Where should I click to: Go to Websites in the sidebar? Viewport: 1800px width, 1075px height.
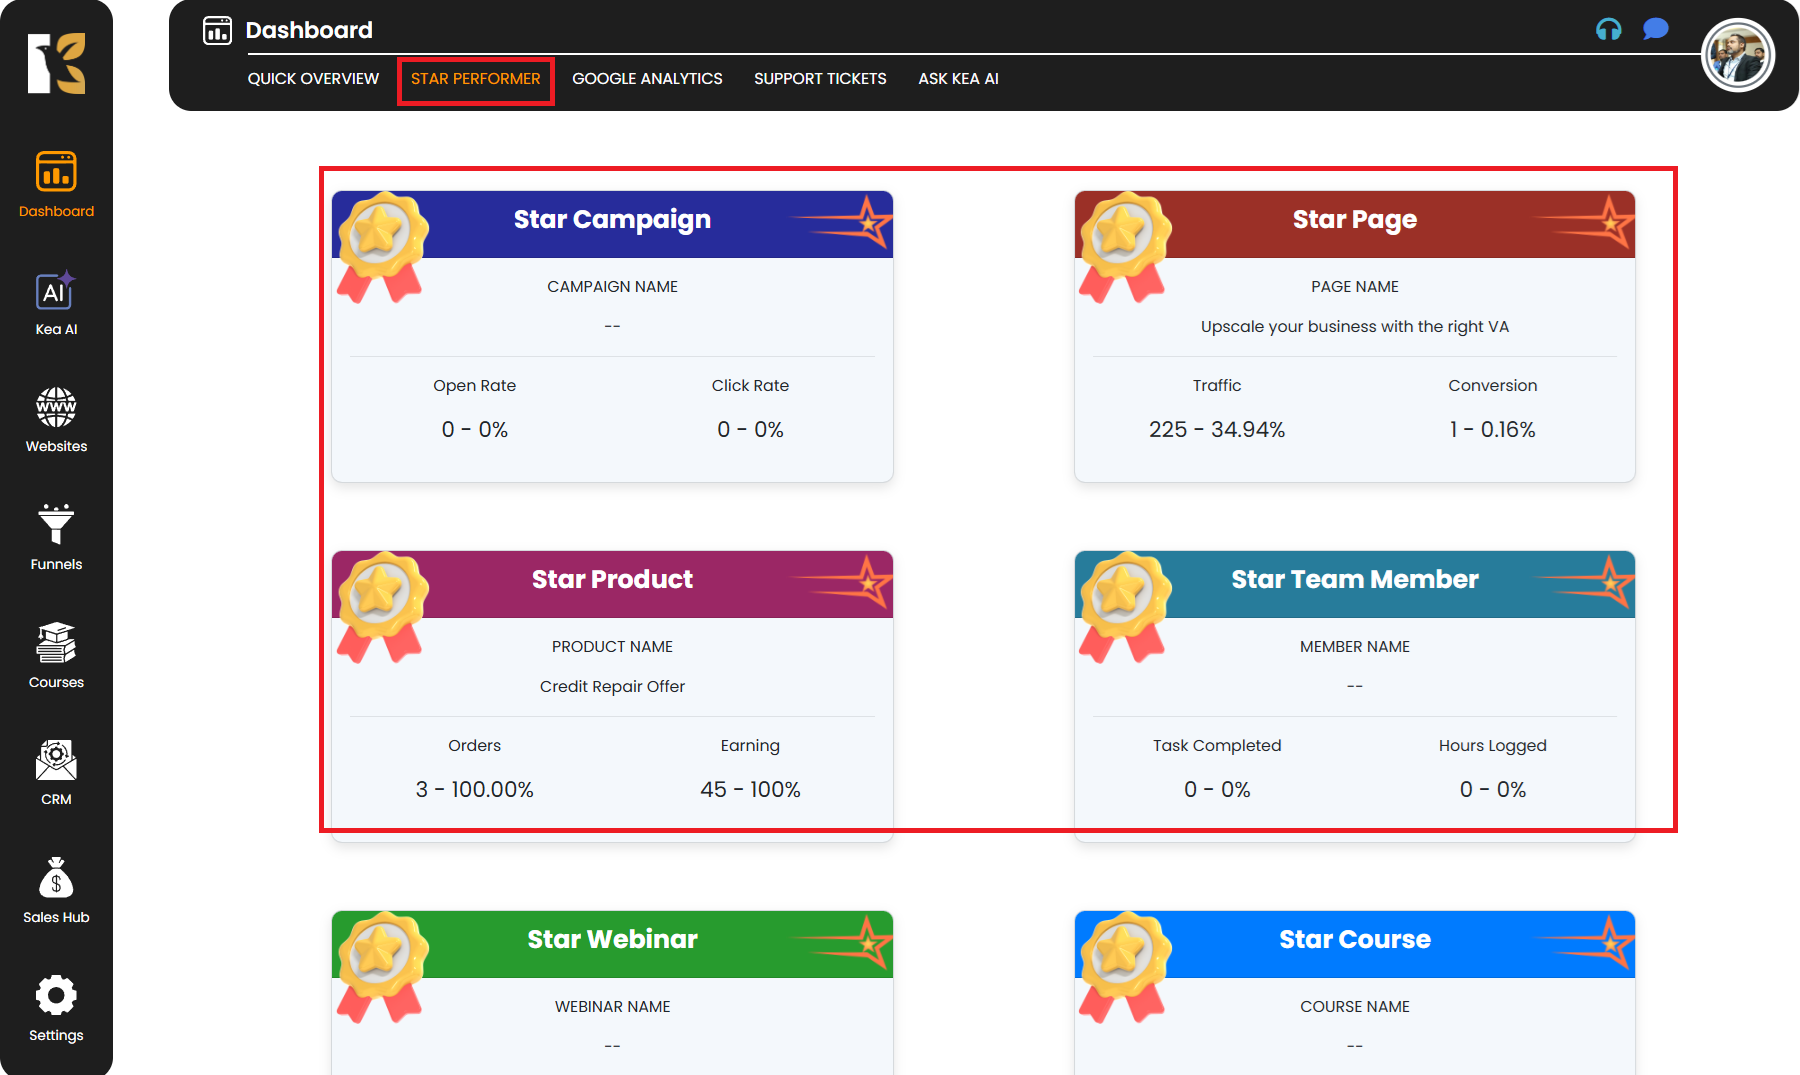56,408
